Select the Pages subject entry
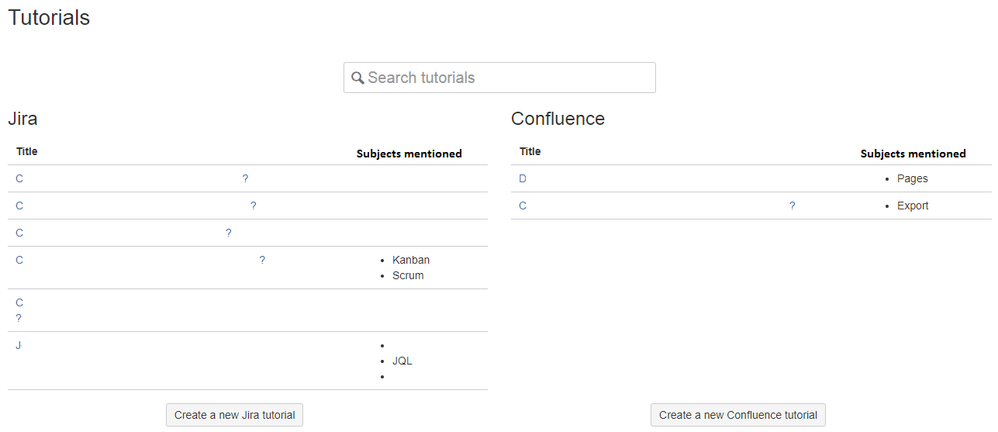The image size is (998, 432). pyautogui.click(x=912, y=179)
